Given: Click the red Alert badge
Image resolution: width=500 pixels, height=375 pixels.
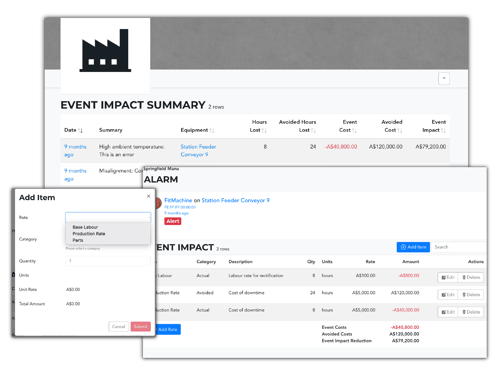Looking at the screenshot, I should [173, 221].
